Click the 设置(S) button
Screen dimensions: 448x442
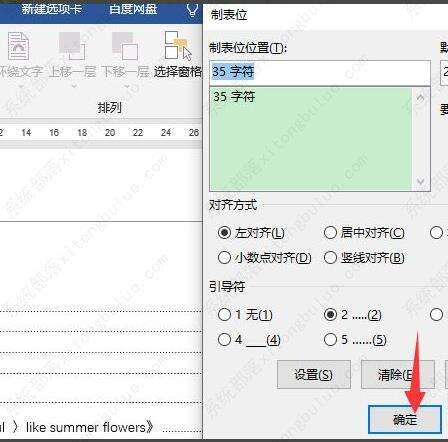point(314,375)
